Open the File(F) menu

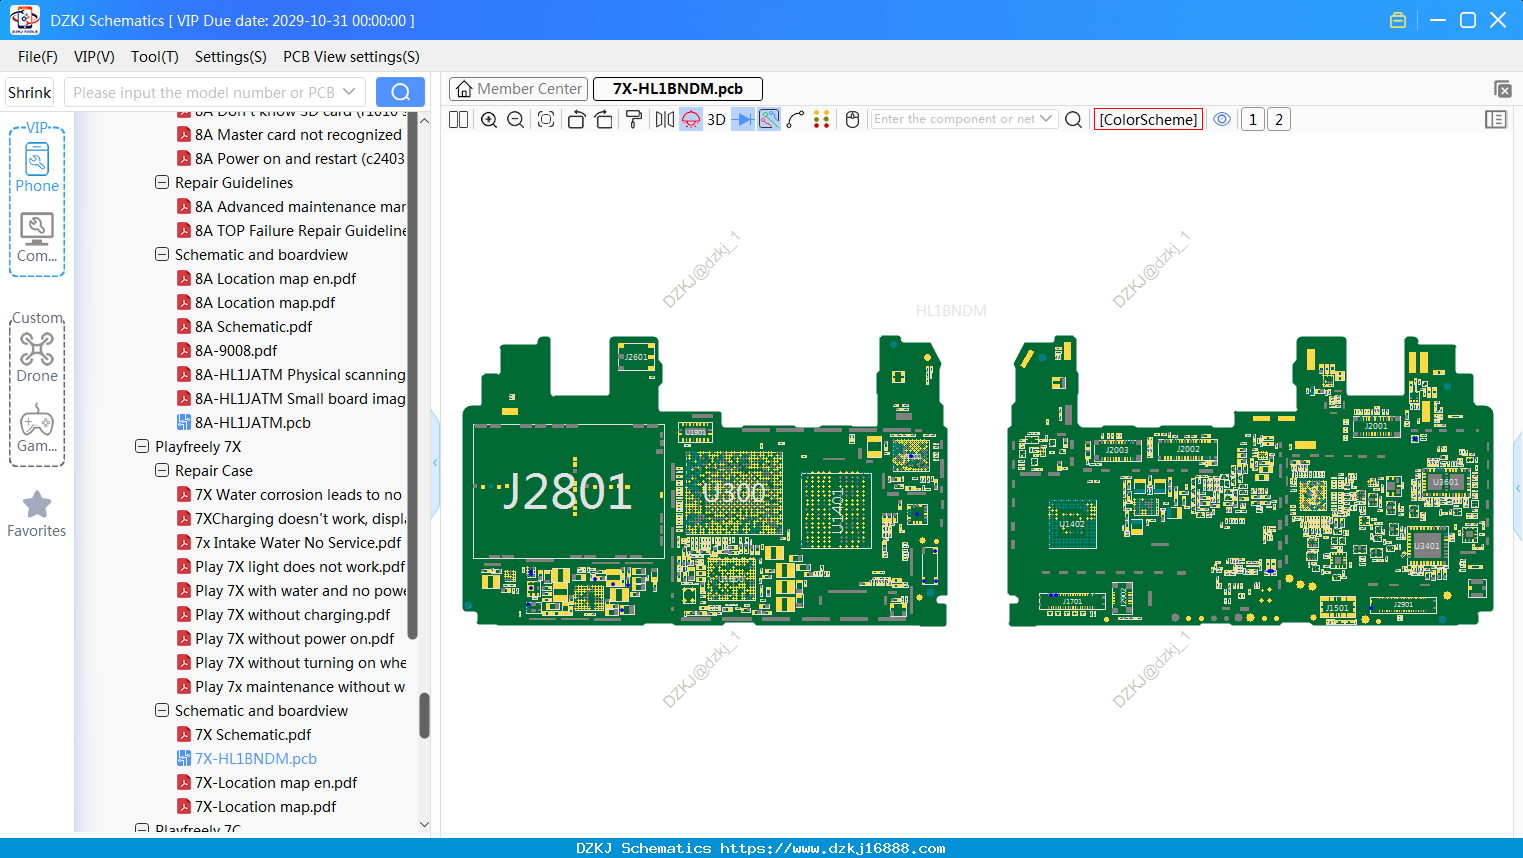point(38,57)
